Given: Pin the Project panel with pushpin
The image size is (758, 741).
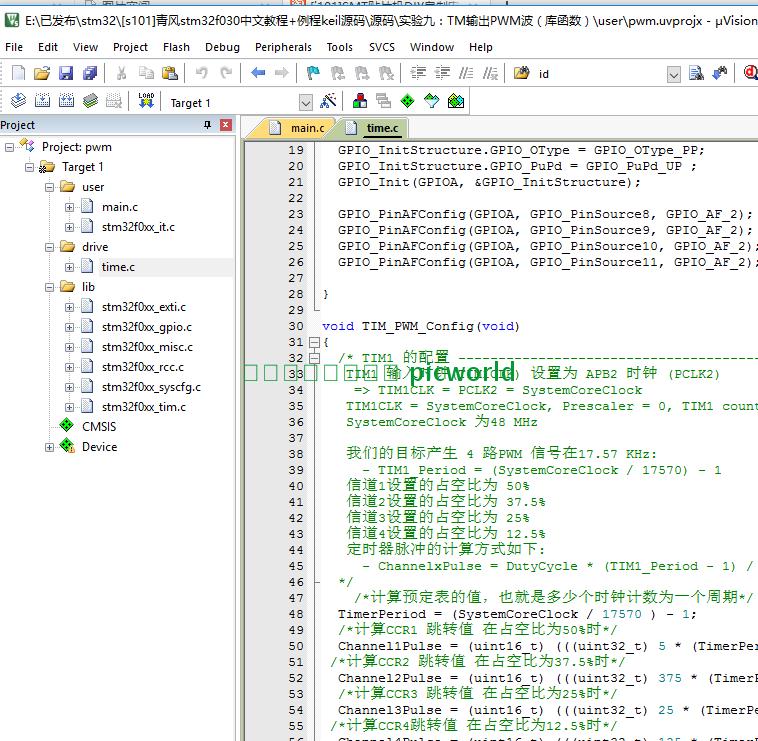Looking at the screenshot, I should click(208, 125).
